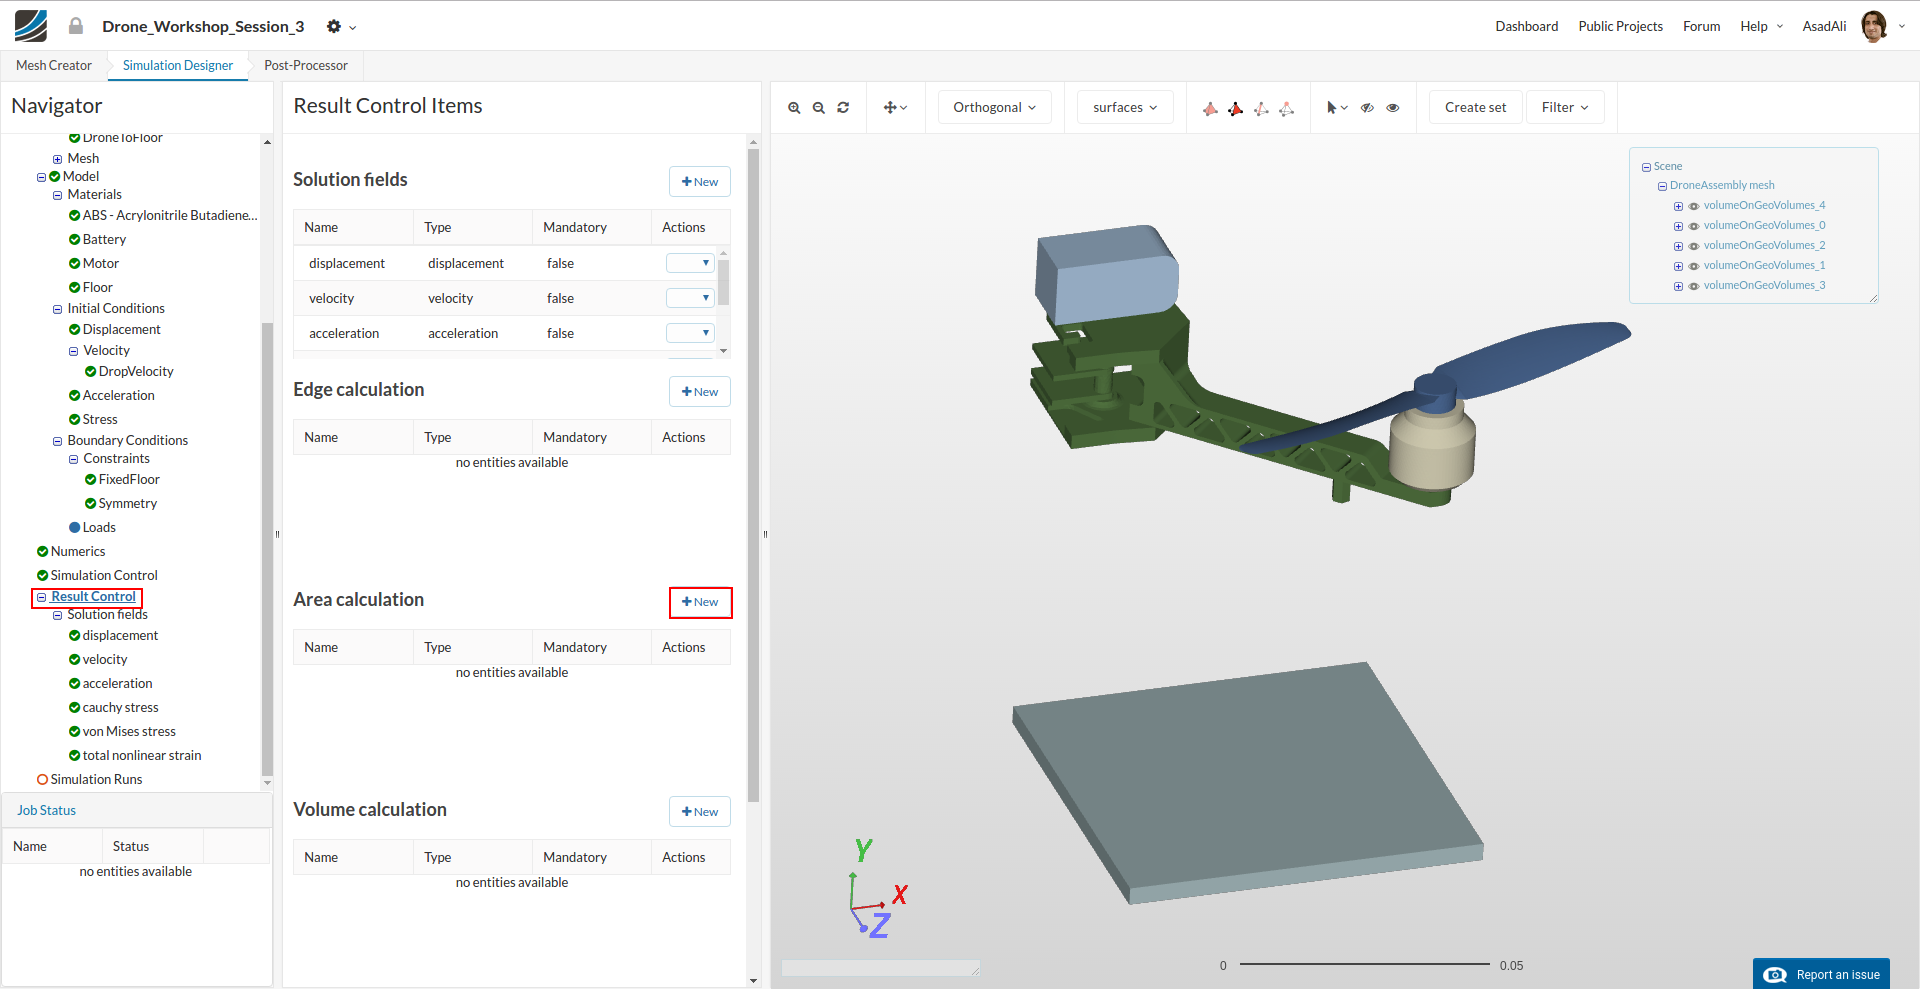Add a New Area calculation item

pyautogui.click(x=700, y=602)
